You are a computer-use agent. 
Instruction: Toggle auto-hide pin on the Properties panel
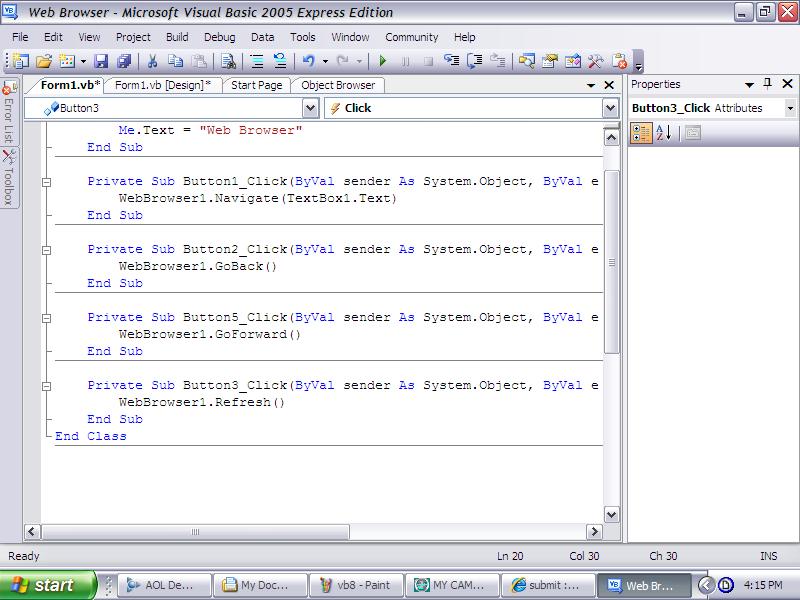click(x=770, y=84)
